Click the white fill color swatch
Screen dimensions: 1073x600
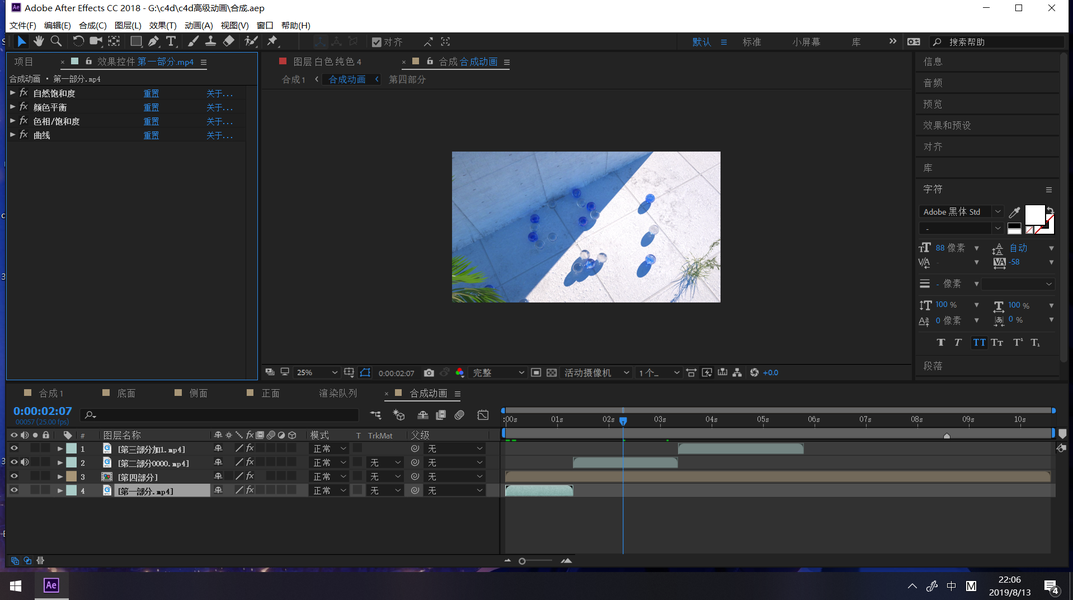[x=1035, y=215]
